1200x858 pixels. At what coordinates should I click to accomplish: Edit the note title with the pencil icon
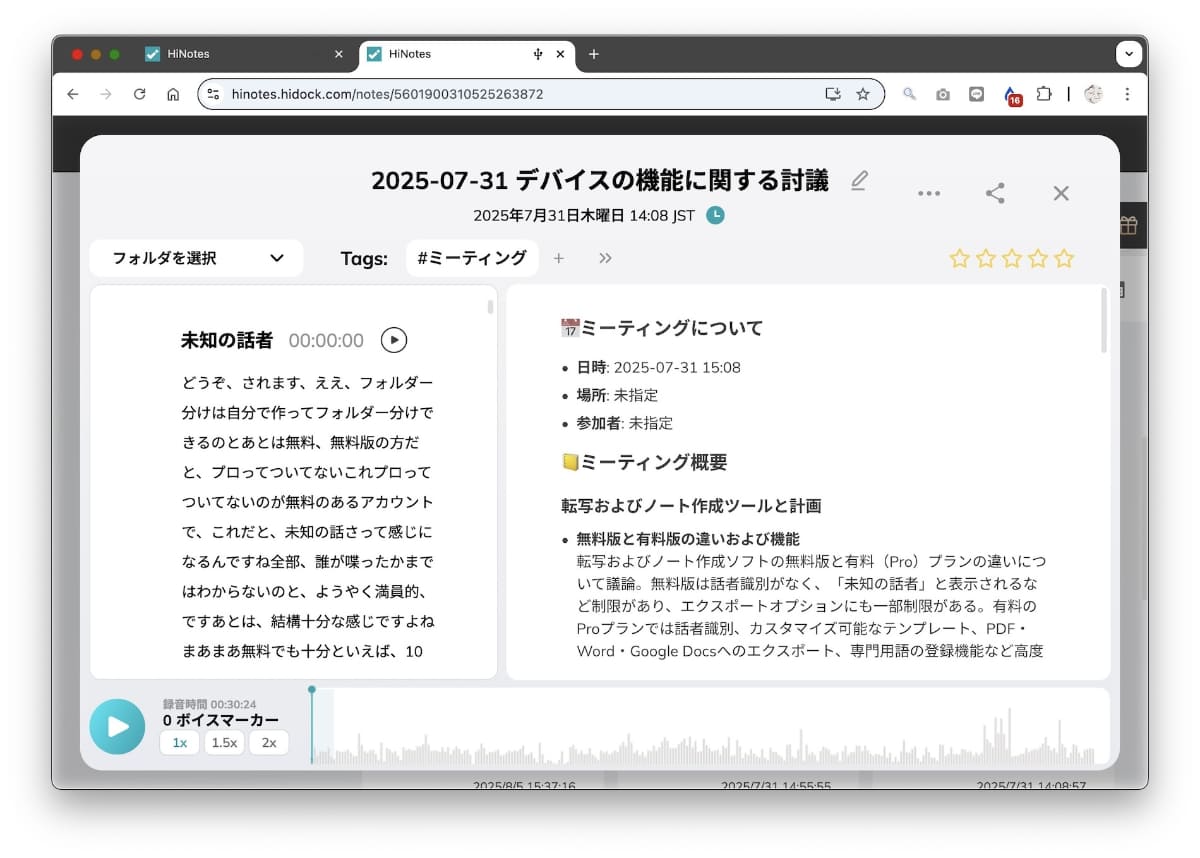[x=858, y=181]
